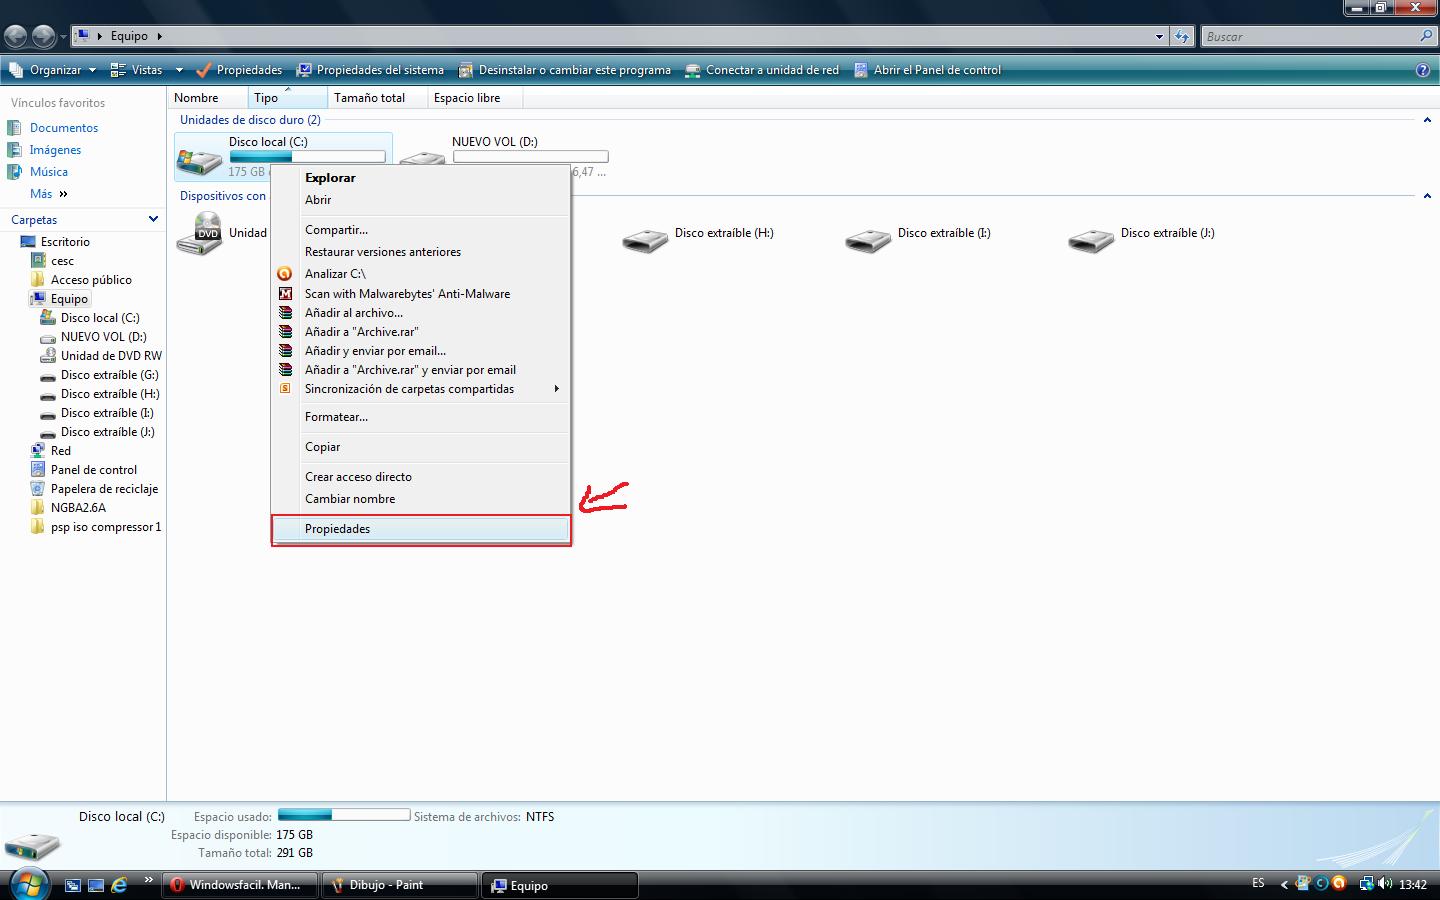1440x900 pixels.
Task: Select Scan with Malwarebytes' Anti-Malware
Action: [x=407, y=293]
